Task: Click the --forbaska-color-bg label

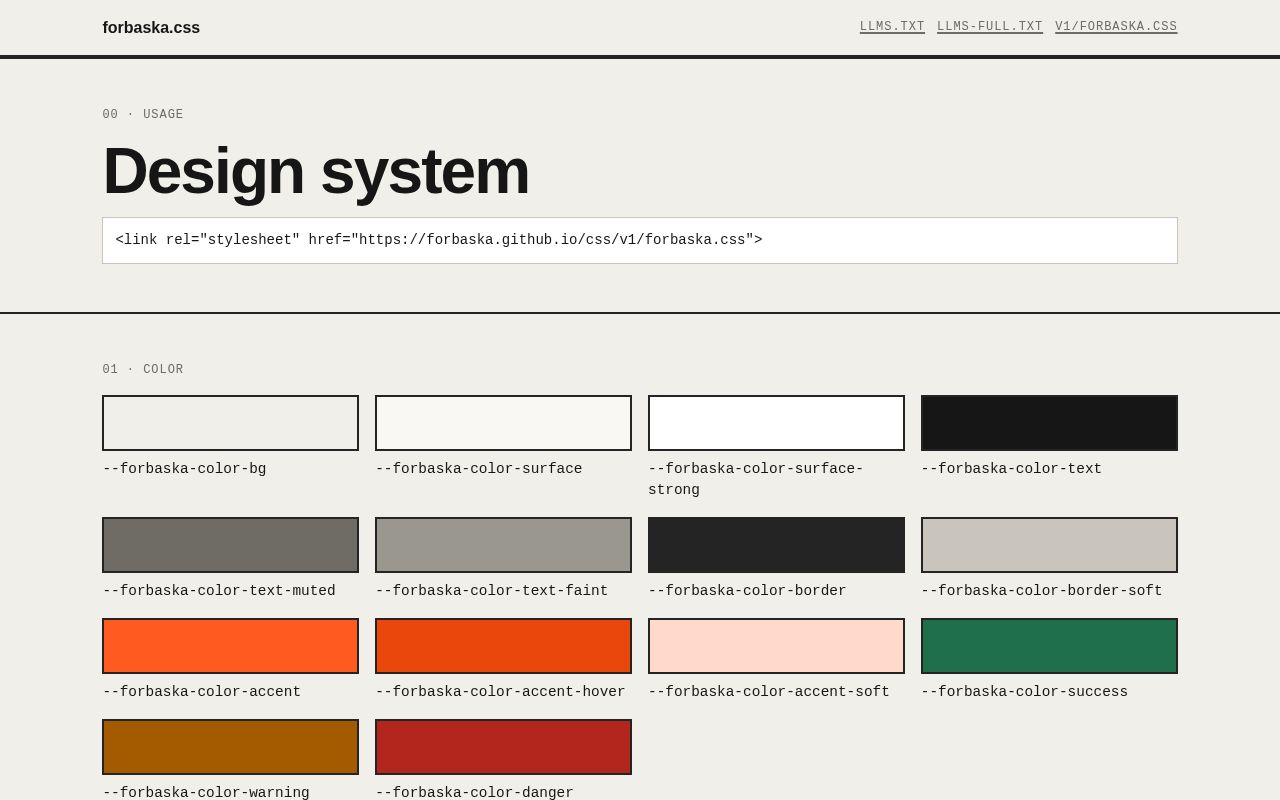Action: pyautogui.click(x=185, y=469)
